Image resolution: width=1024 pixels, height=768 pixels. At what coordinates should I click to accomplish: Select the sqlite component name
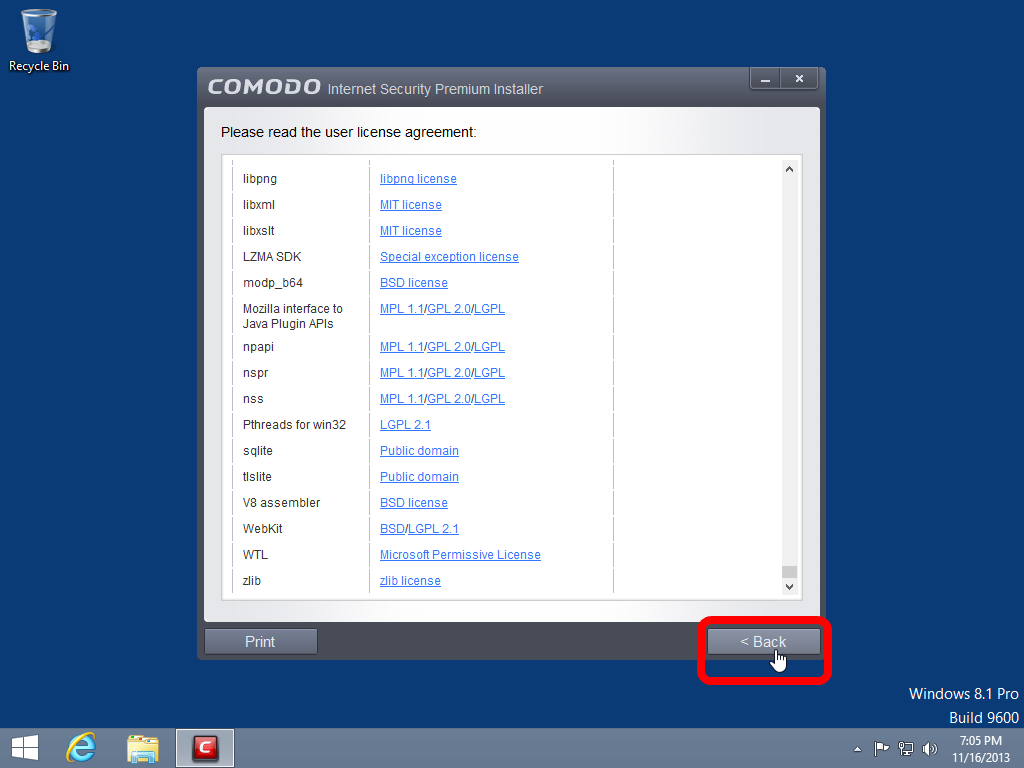(258, 451)
